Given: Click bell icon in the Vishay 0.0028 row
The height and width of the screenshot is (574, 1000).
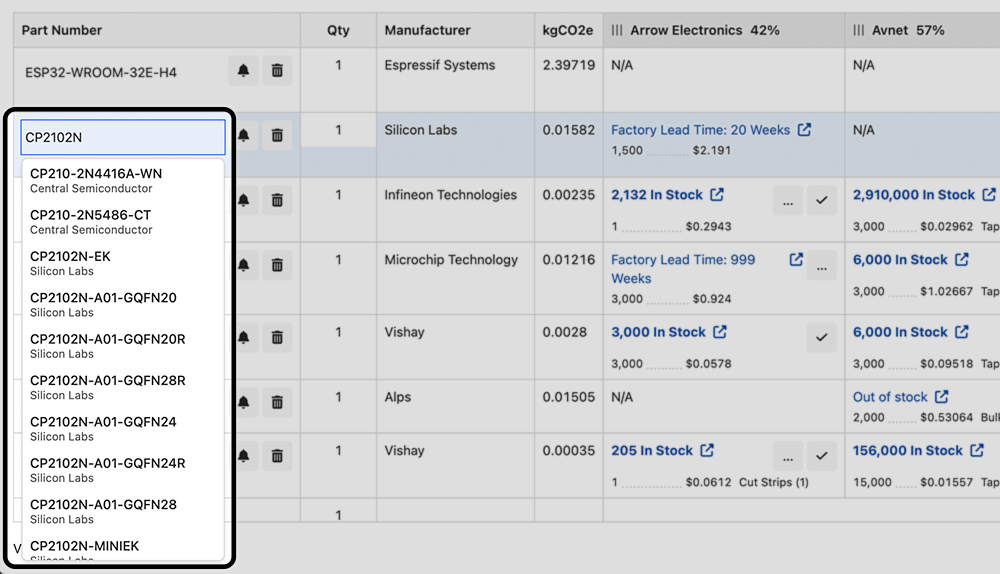Looking at the screenshot, I should pos(244,337).
